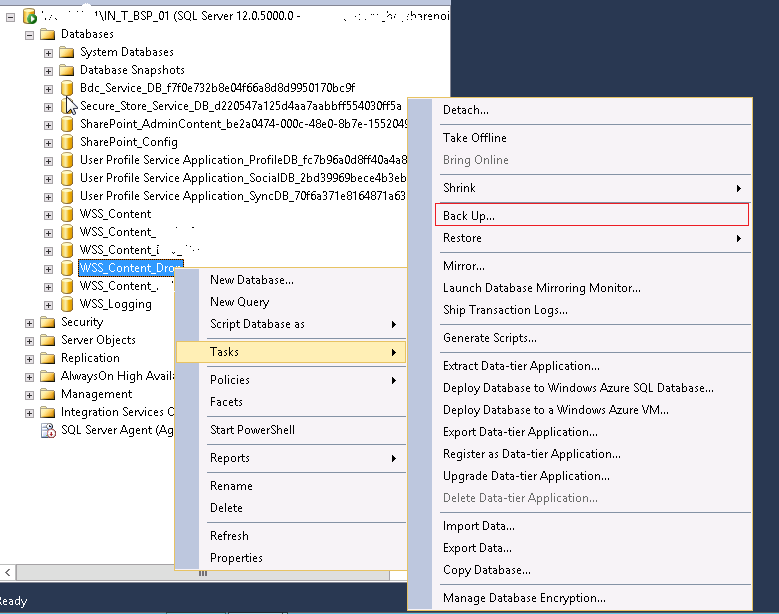Click the Bdc_Service_DB database icon
This screenshot has width=779, height=614.
[x=67, y=88]
